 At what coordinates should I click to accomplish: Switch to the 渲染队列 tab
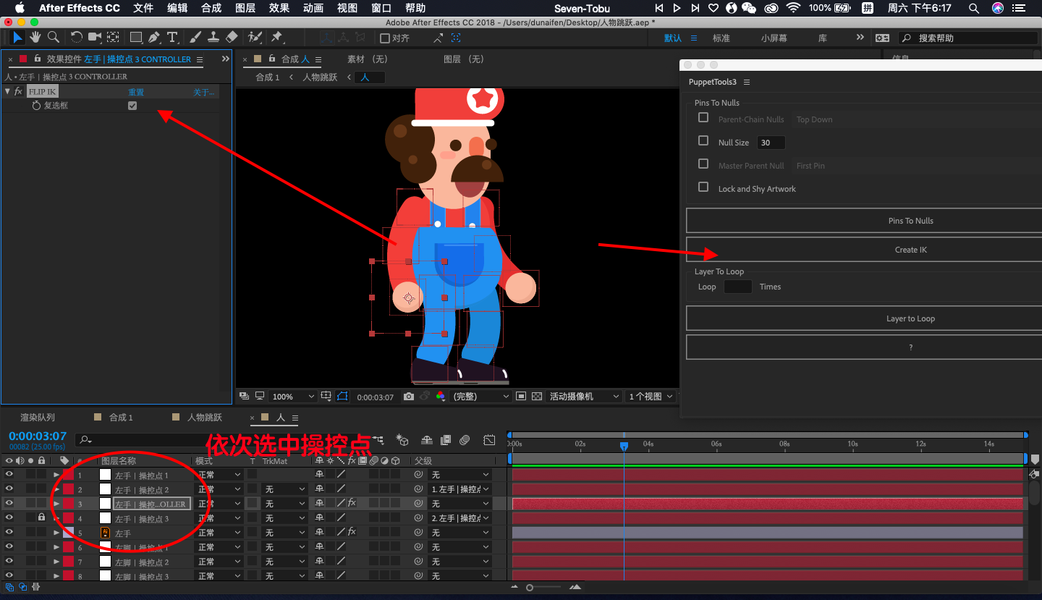coord(37,417)
